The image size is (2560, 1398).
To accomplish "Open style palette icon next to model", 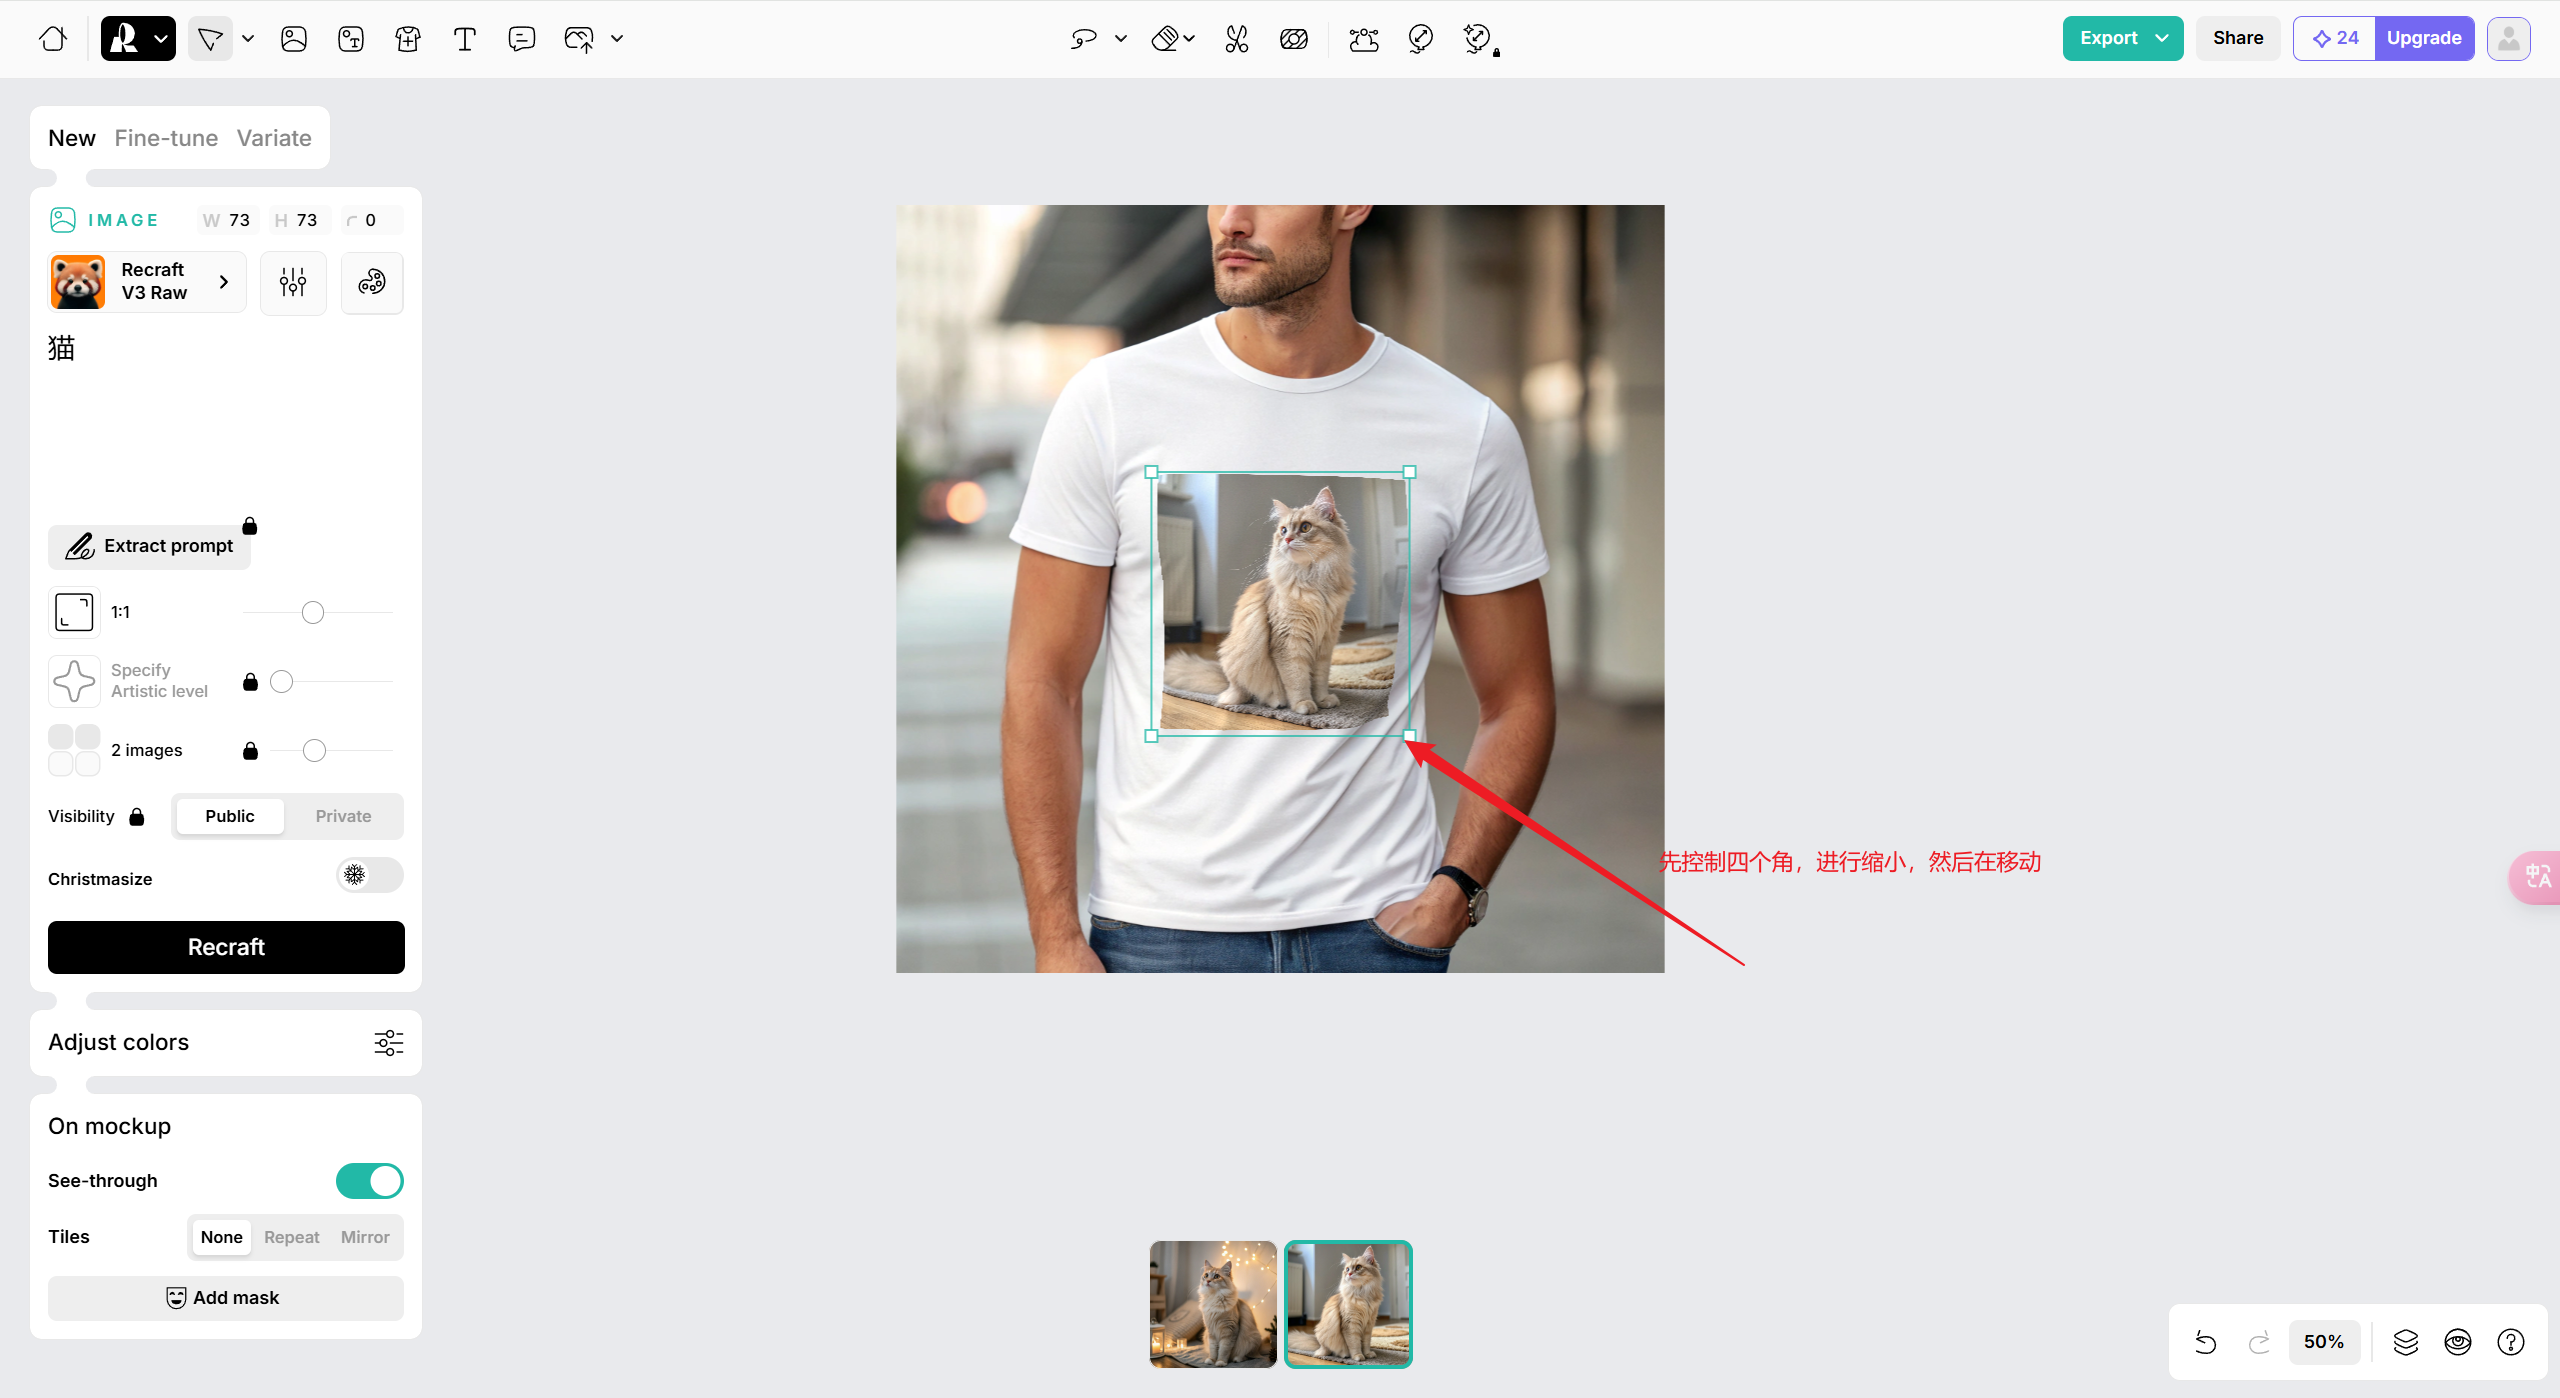I will point(372,282).
